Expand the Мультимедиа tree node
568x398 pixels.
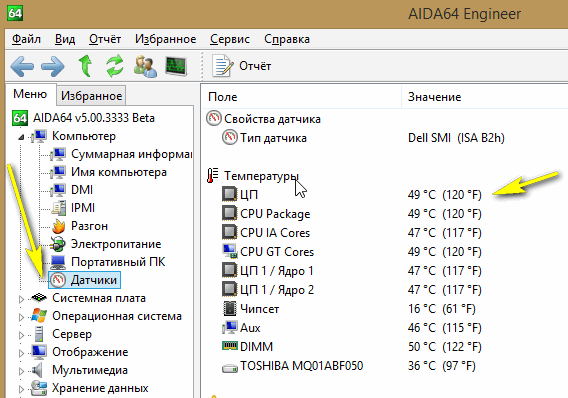coord(21,371)
